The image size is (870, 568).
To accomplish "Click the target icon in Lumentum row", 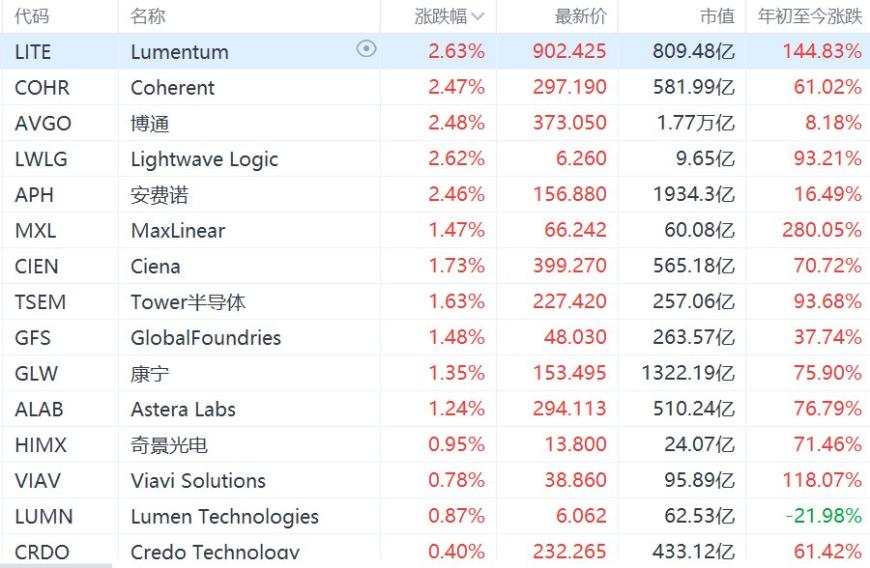I will (366, 49).
